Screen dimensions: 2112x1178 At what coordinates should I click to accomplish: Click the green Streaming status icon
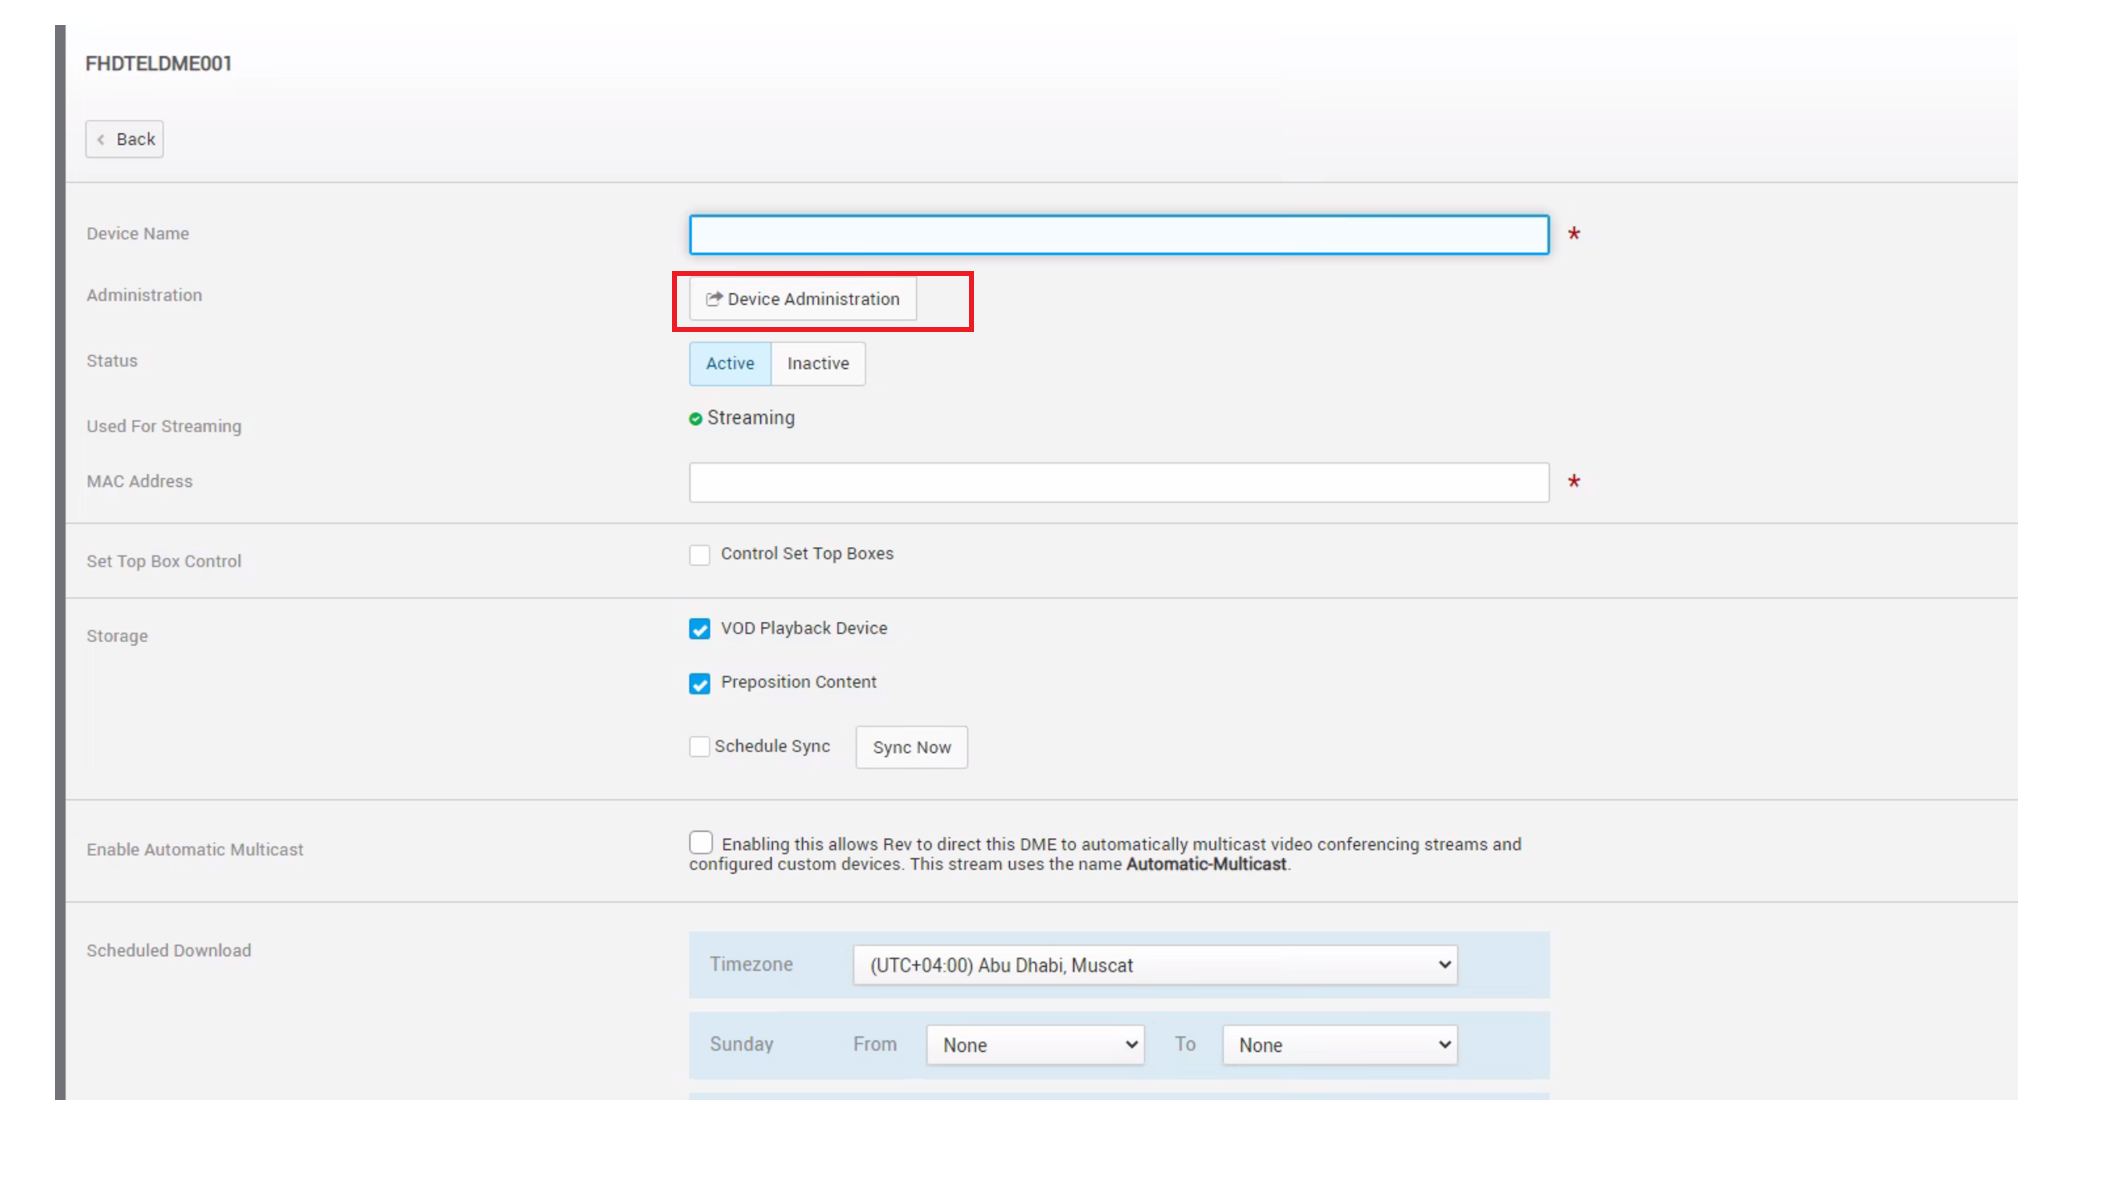(696, 417)
